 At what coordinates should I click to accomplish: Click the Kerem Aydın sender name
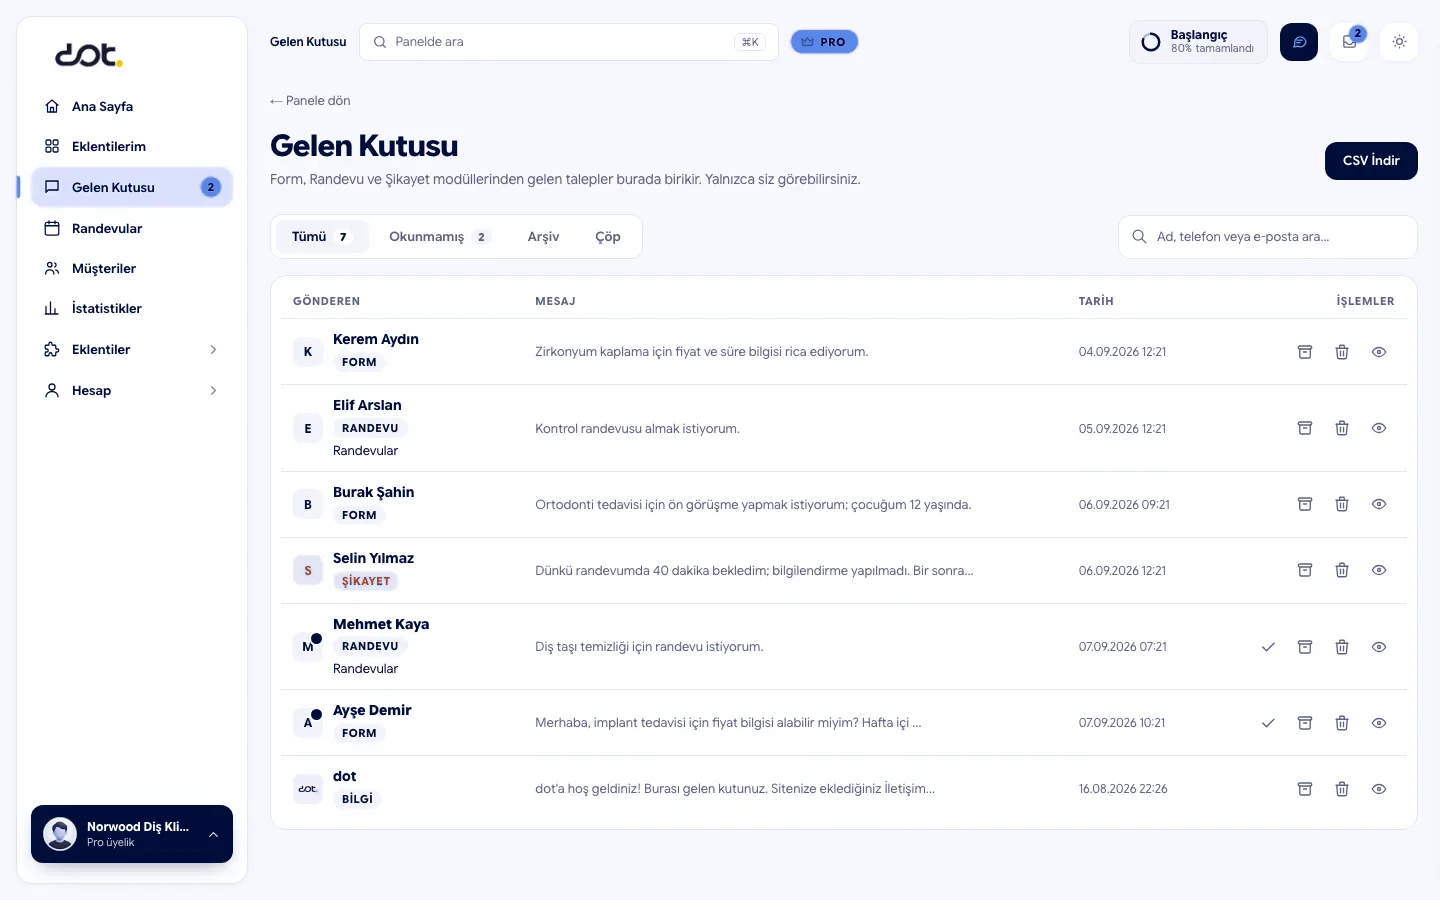pyautogui.click(x=376, y=340)
